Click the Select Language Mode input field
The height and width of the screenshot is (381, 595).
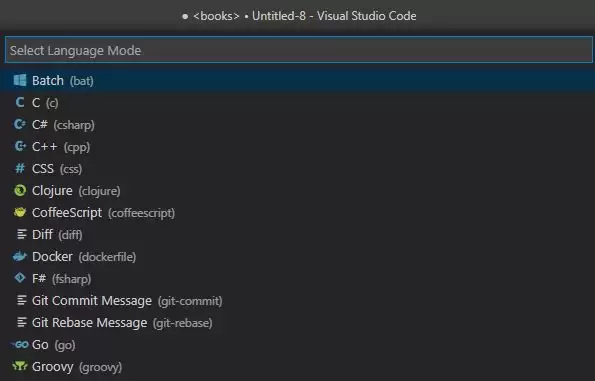click(299, 50)
